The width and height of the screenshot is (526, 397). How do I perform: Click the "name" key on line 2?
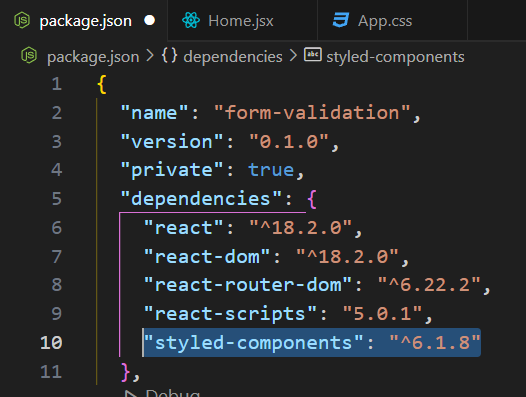pos(154,113)
